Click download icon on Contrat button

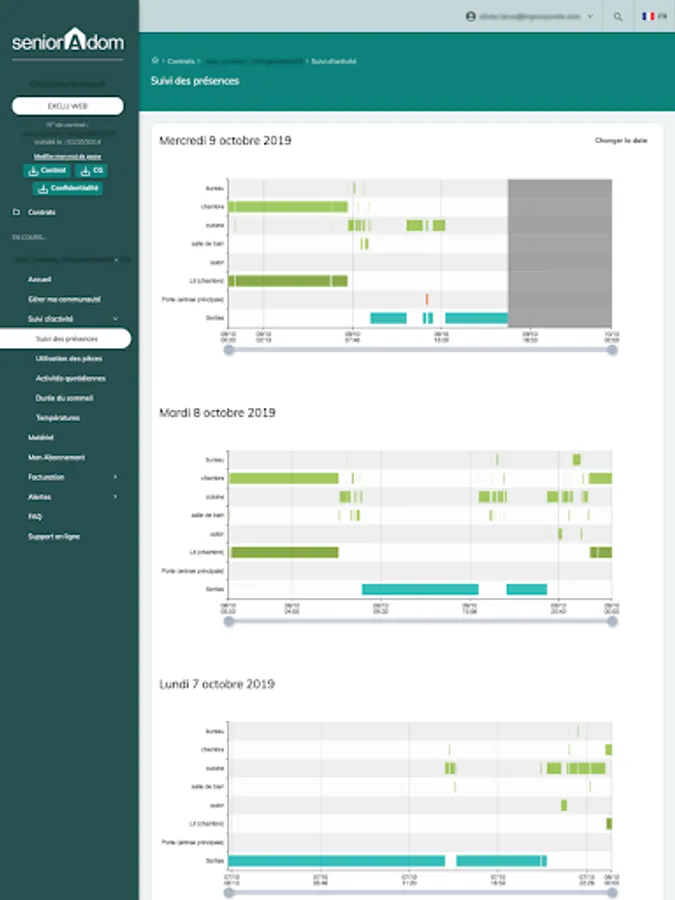pyautogui.click(x=33, y=170)
